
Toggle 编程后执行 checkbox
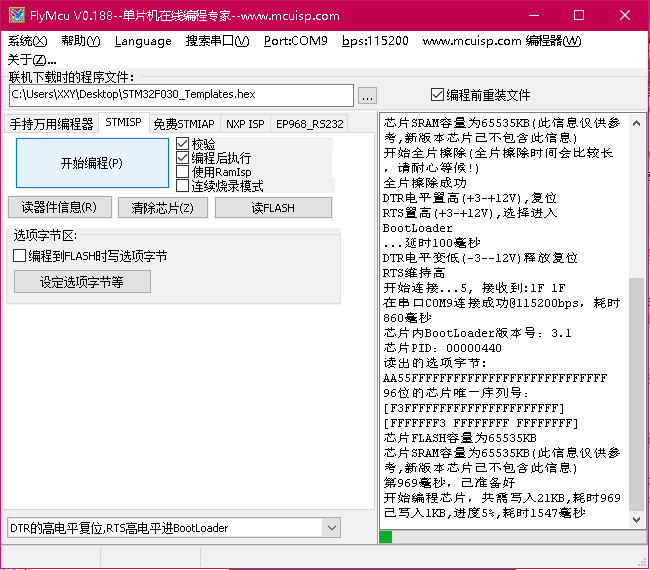pos(213,158)
